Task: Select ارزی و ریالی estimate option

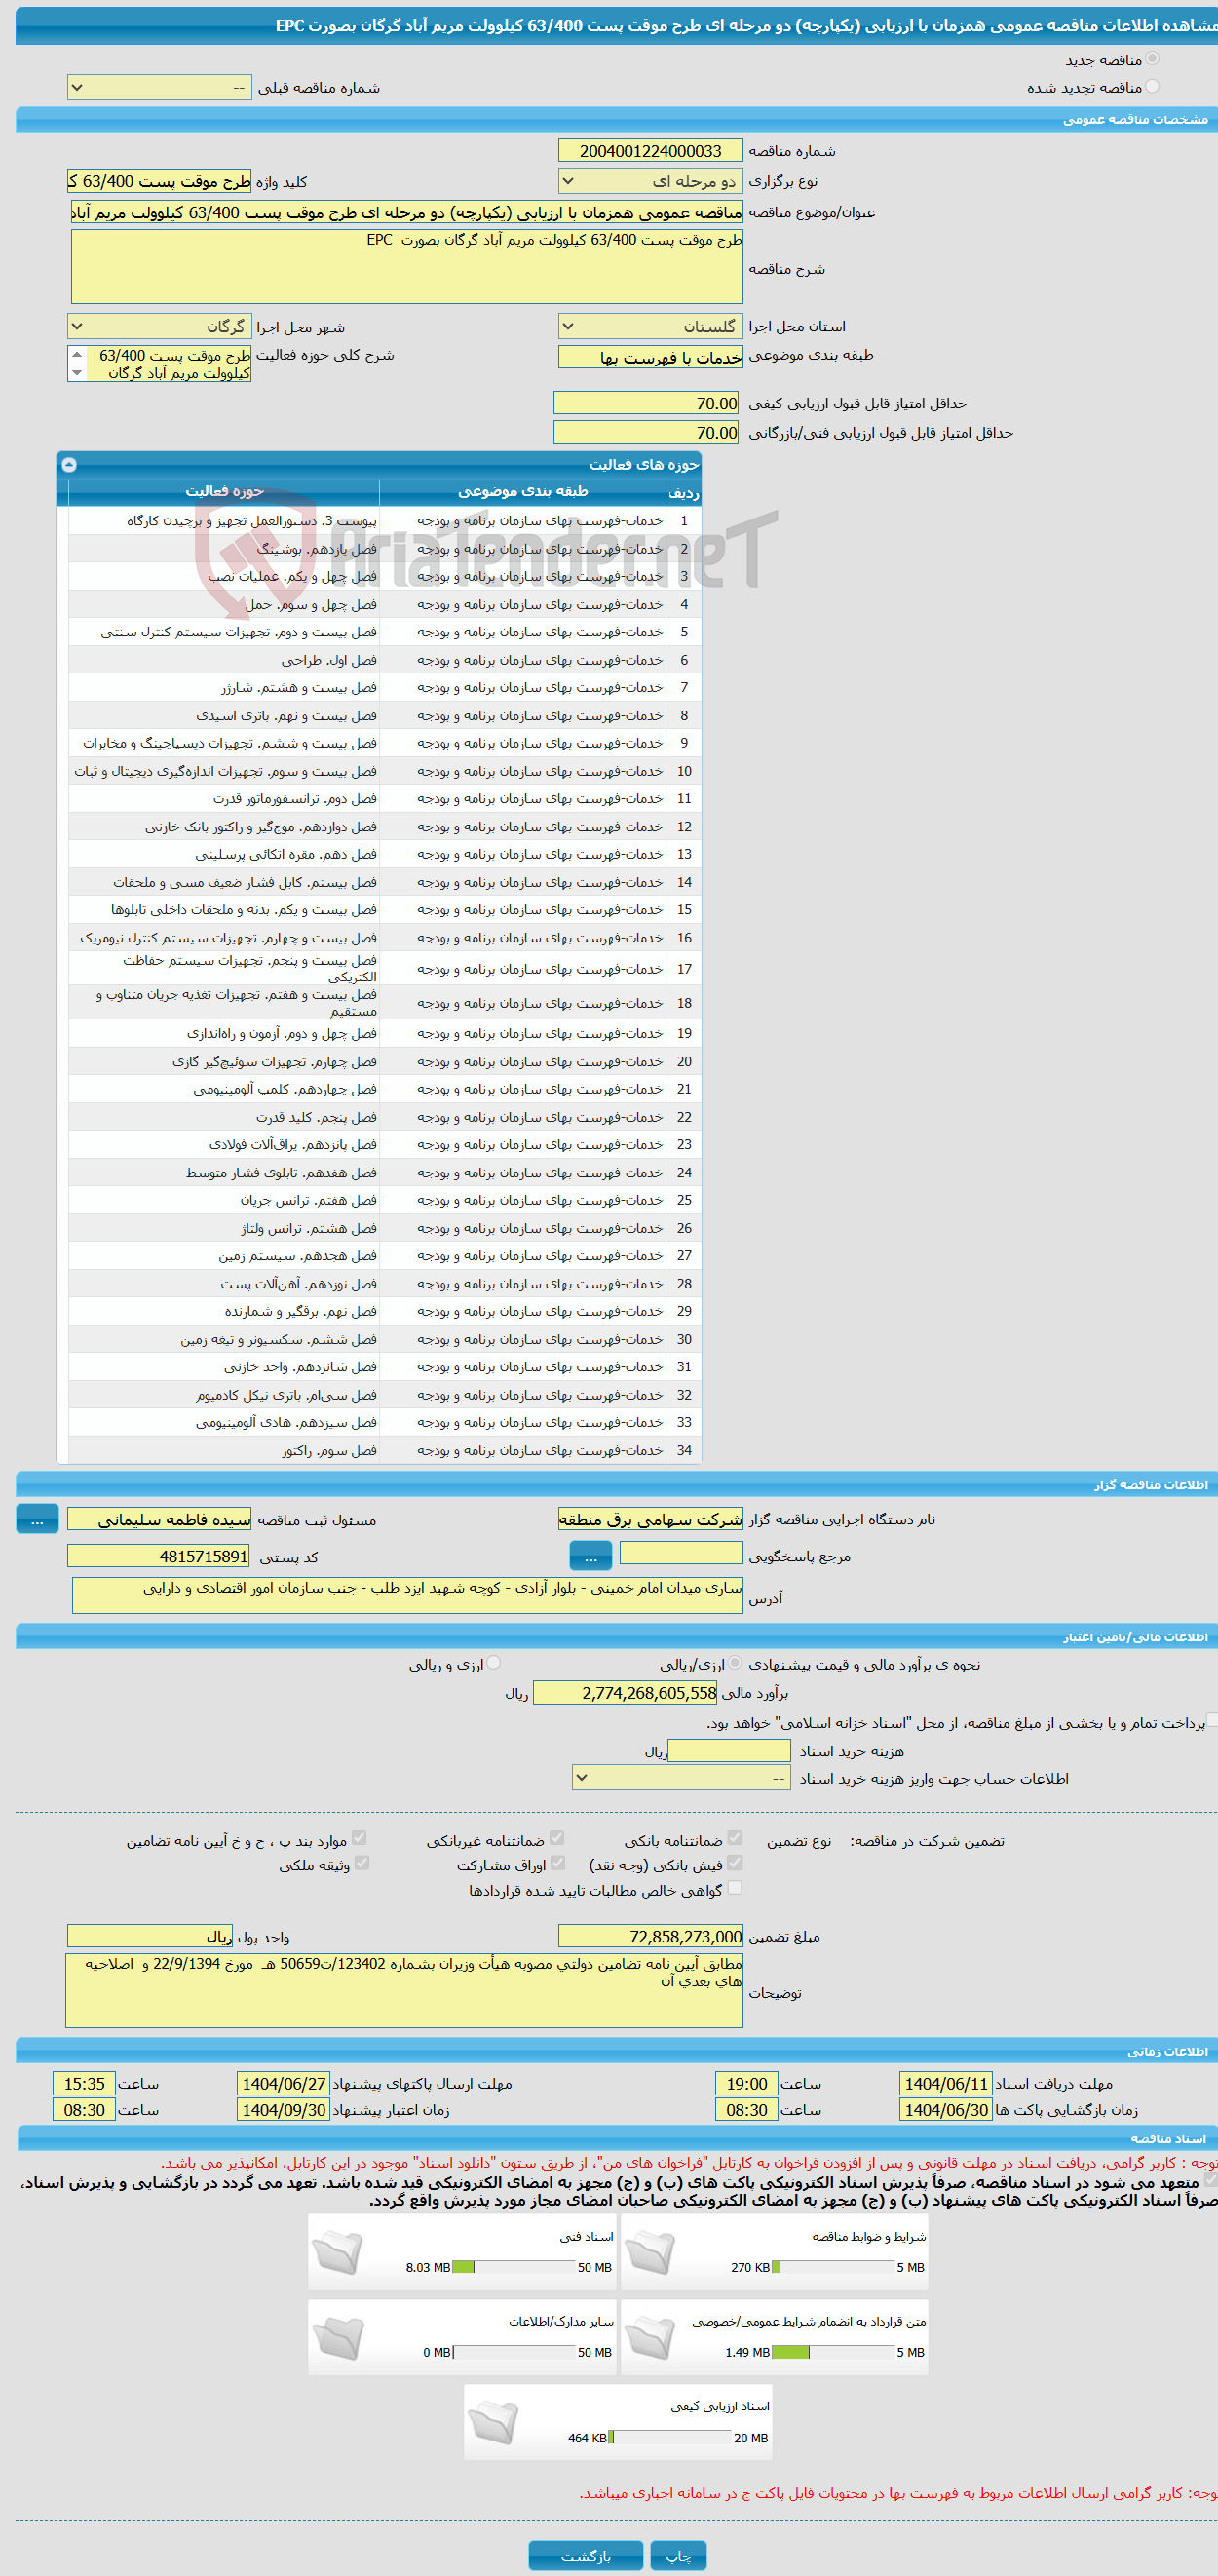Action: point(493,1663)
